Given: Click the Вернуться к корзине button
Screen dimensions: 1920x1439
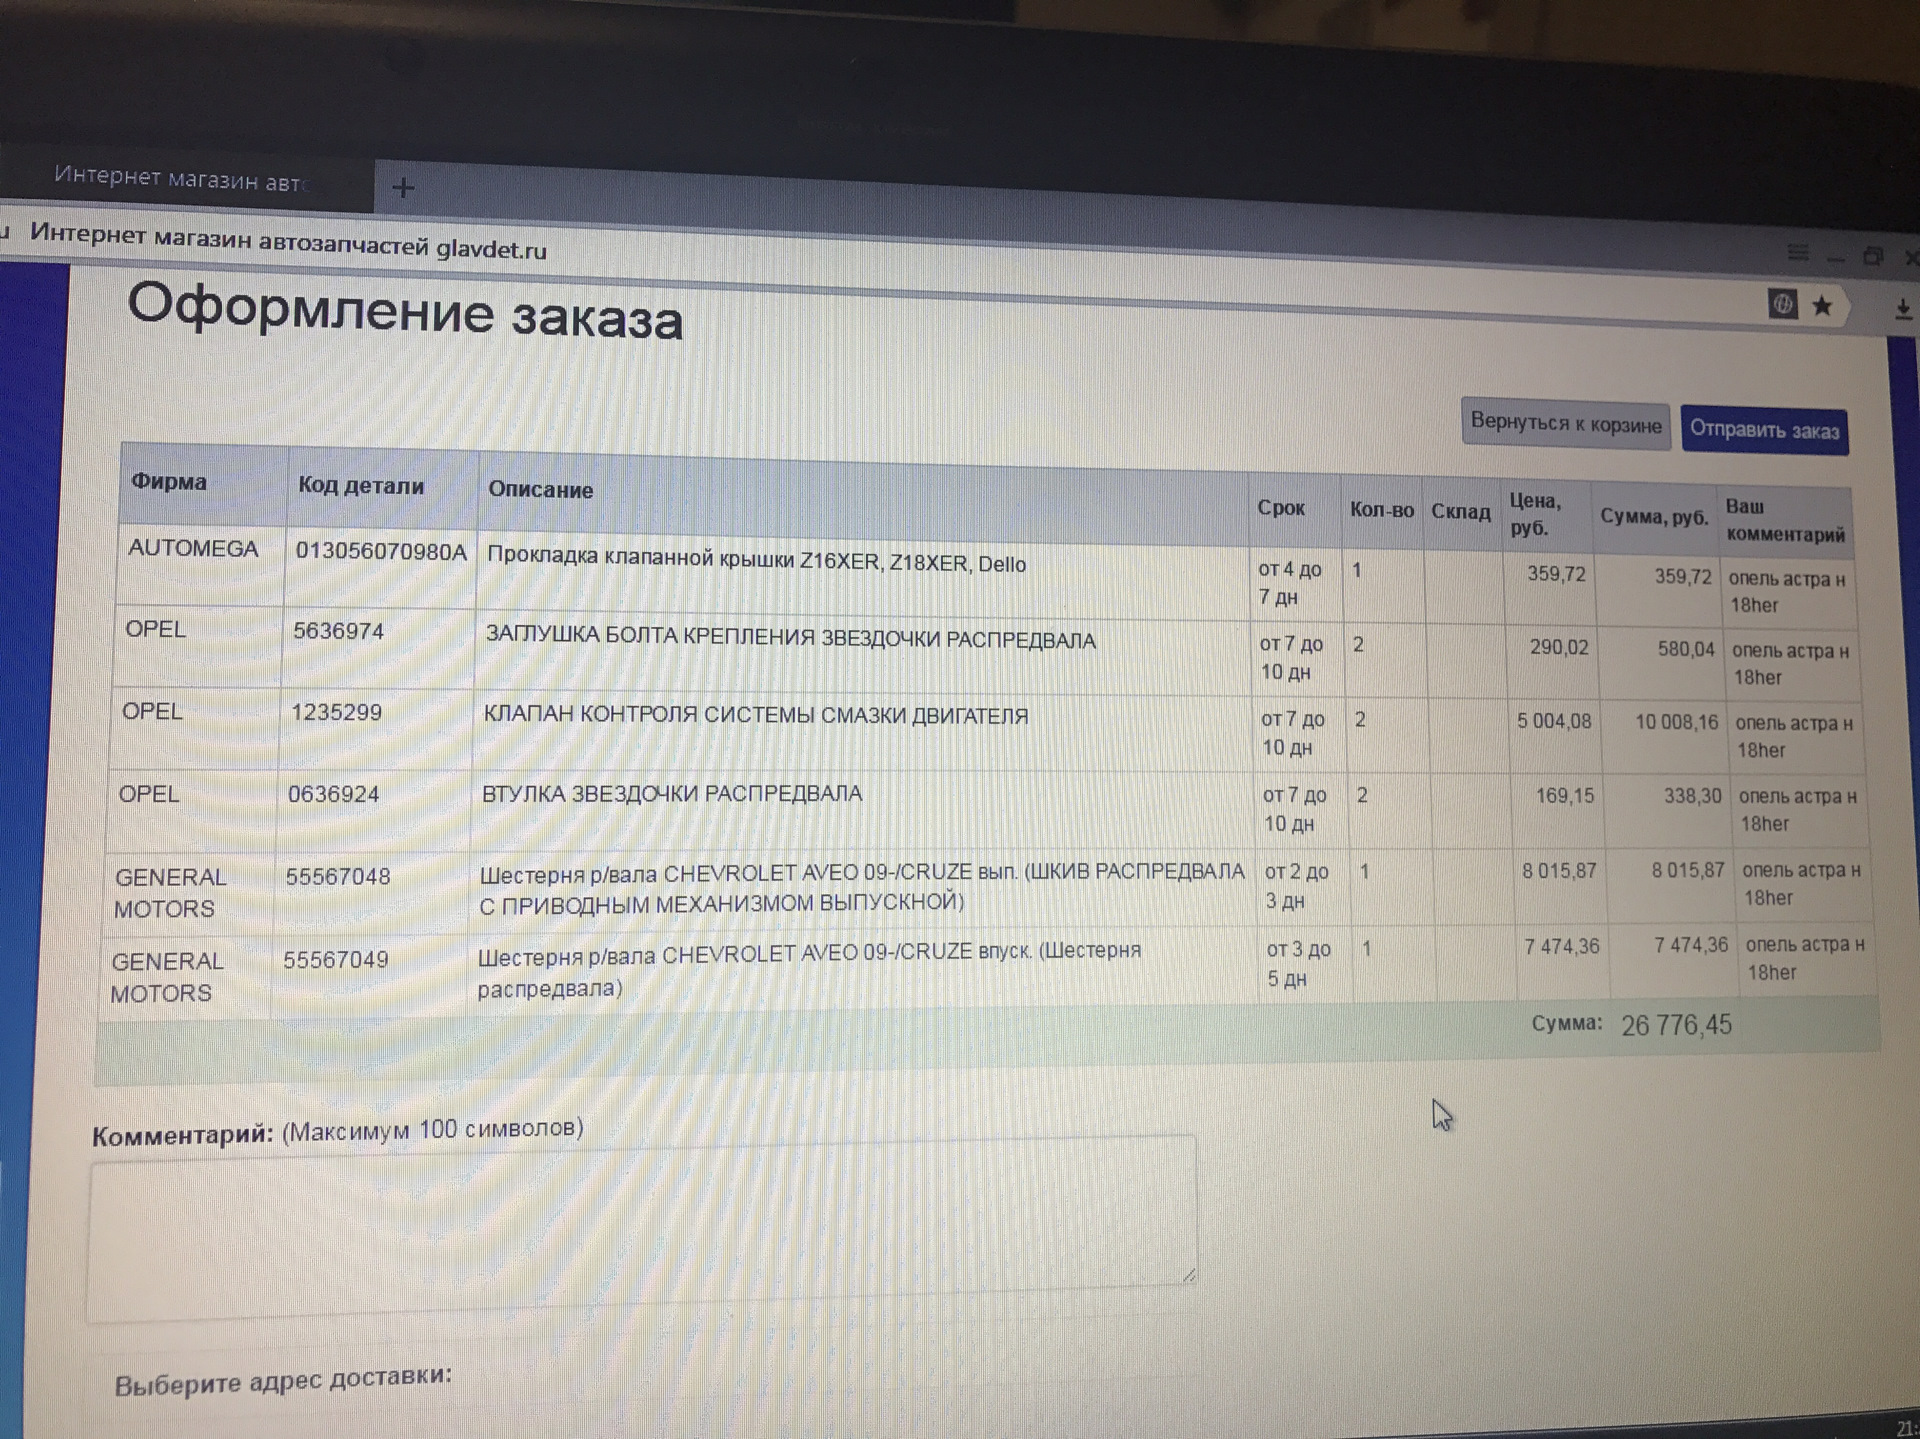Looking at the screenshot, I should [1566, 424].
